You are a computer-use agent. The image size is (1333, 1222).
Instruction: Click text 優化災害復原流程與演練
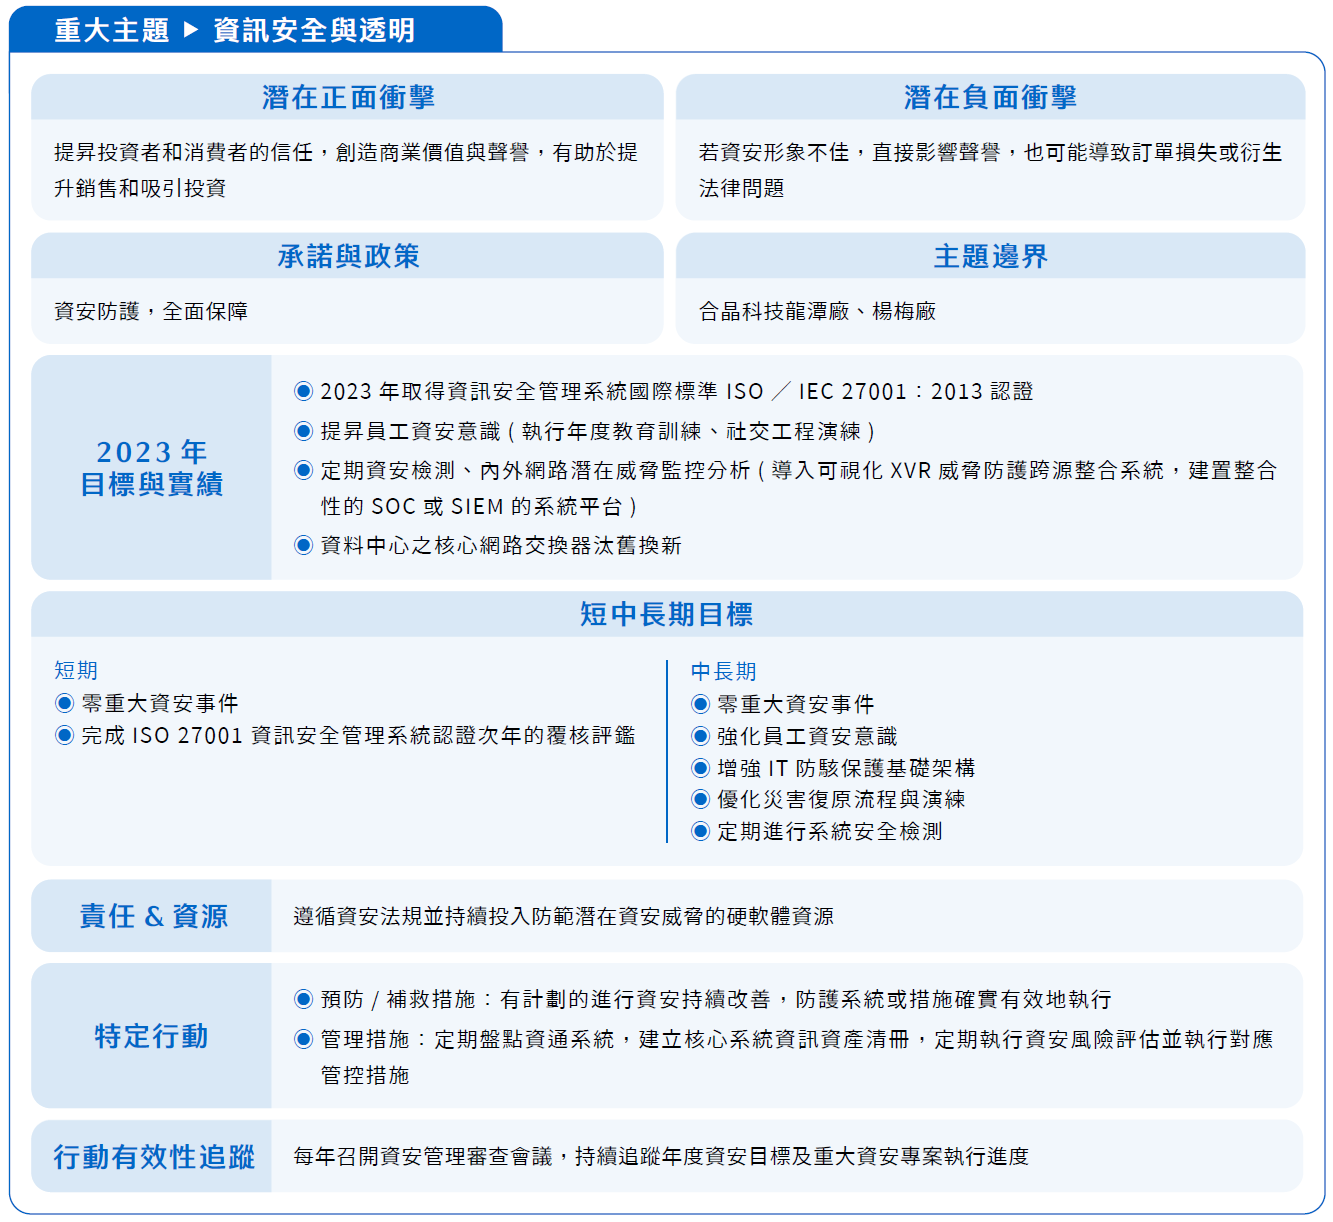pyautogui.click(x=841, y=799)
